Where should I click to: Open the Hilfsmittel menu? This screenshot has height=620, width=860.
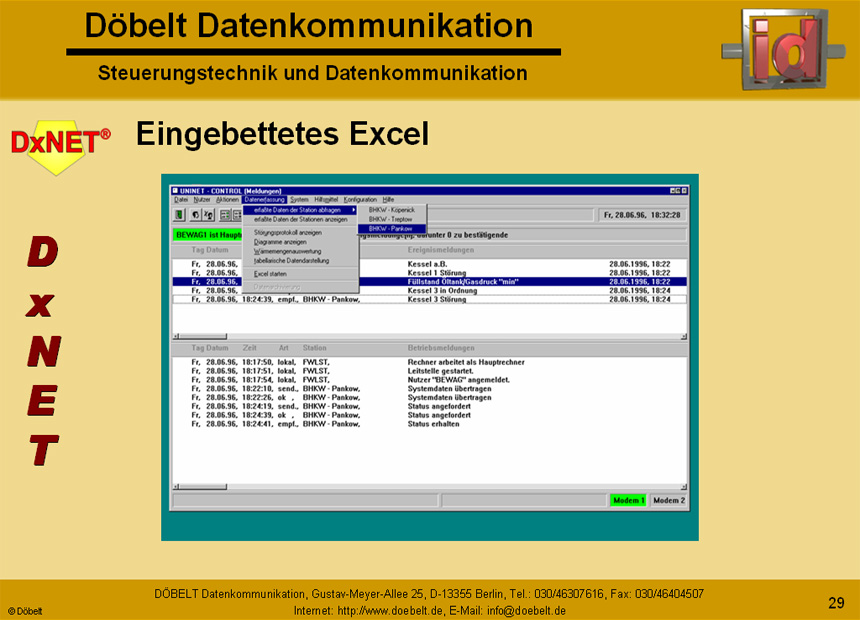pos(326,200)
